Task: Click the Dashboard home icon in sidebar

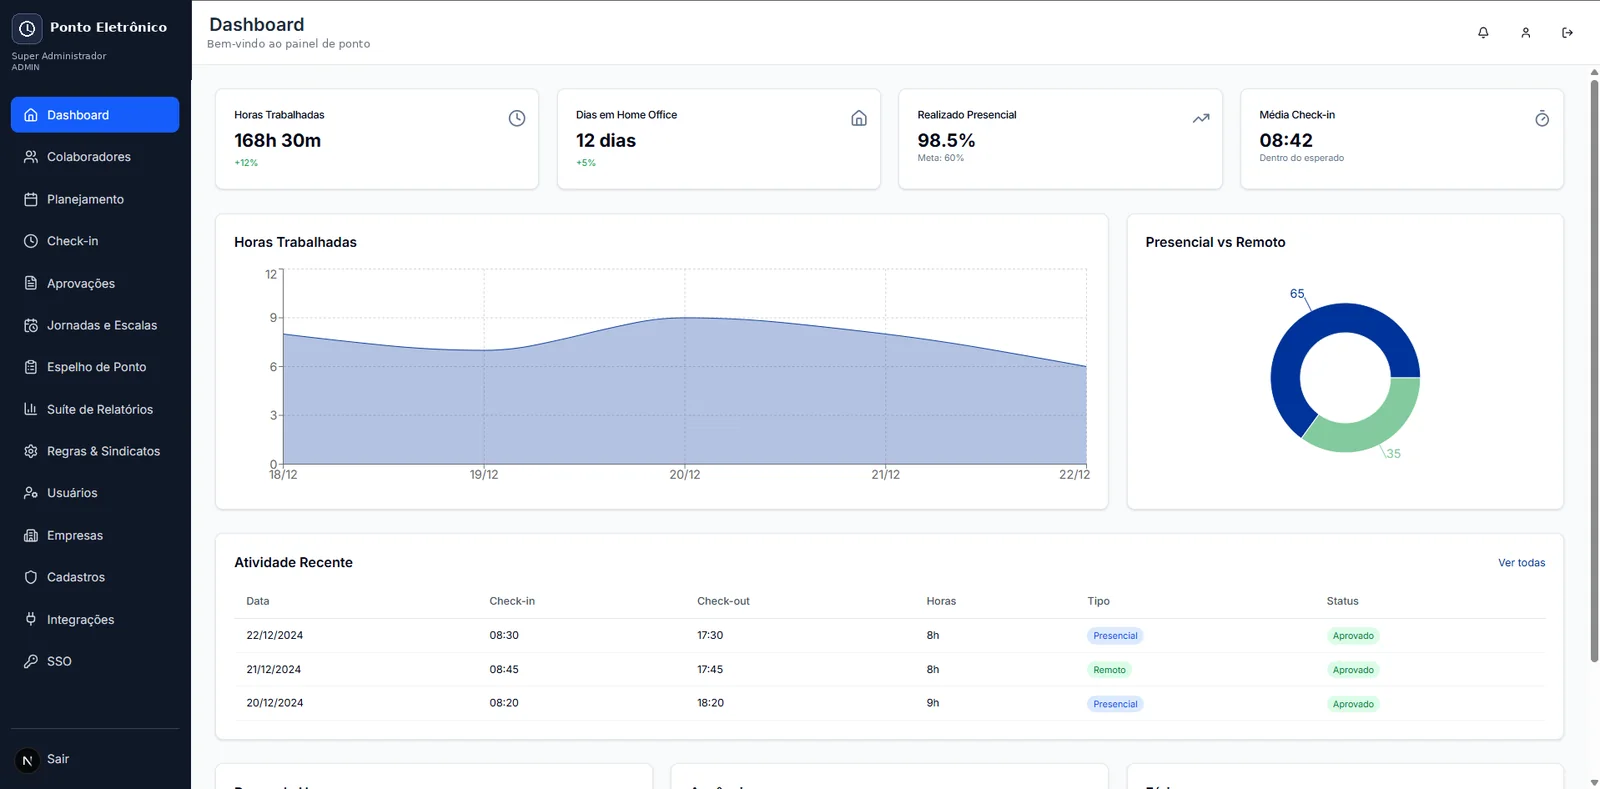Action: [31, 115]
